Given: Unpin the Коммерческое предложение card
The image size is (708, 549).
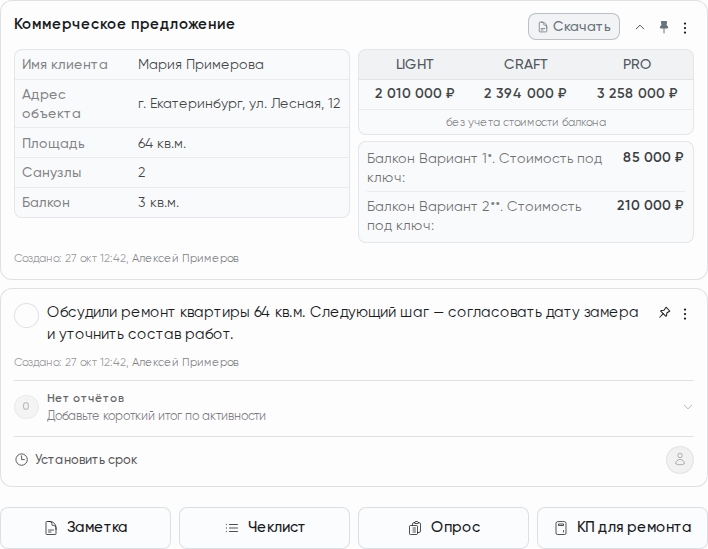Looking at the screenshot, I should pos(663,28).
